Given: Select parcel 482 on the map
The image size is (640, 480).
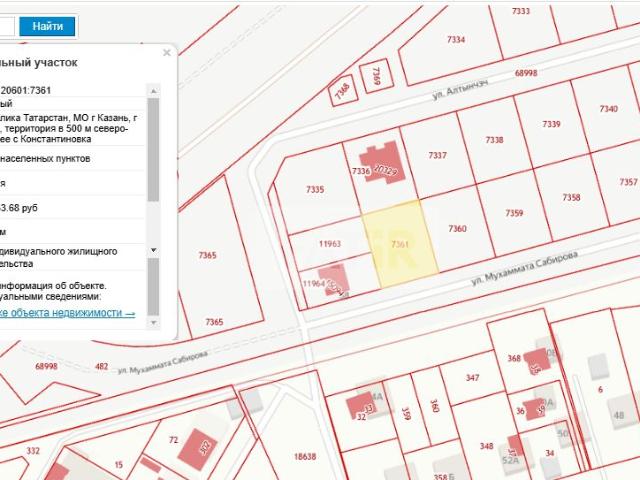Looking at the screenshot, I should point(101,367).
